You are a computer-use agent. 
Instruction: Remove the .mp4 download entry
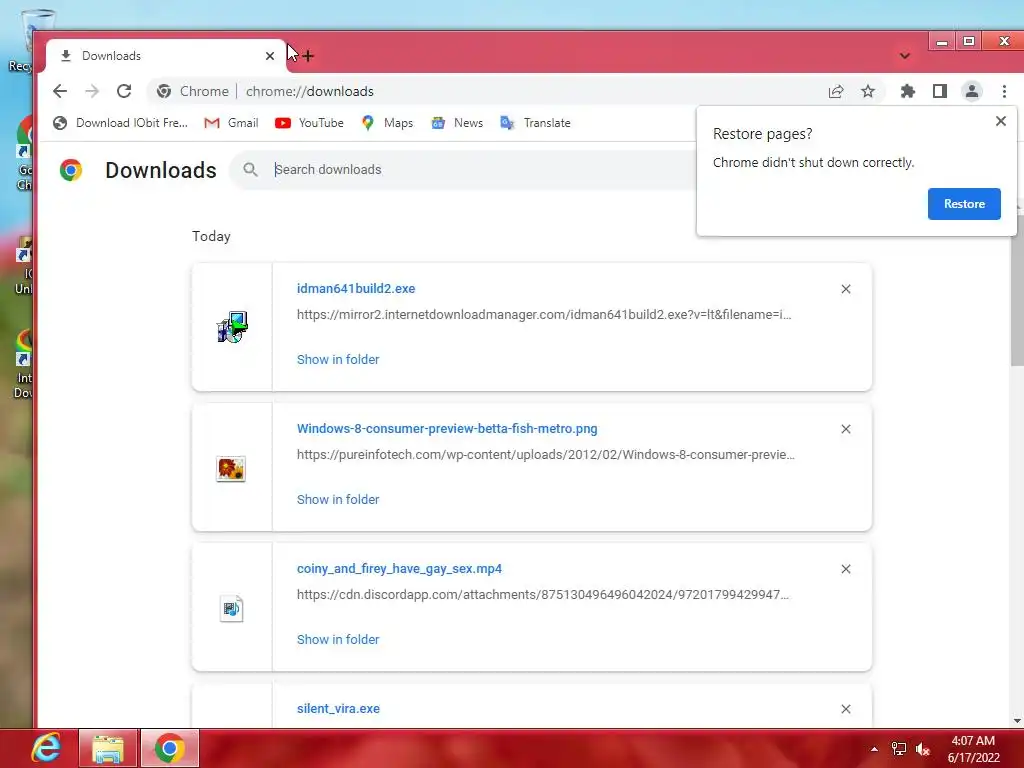click(x=846, y=569)
